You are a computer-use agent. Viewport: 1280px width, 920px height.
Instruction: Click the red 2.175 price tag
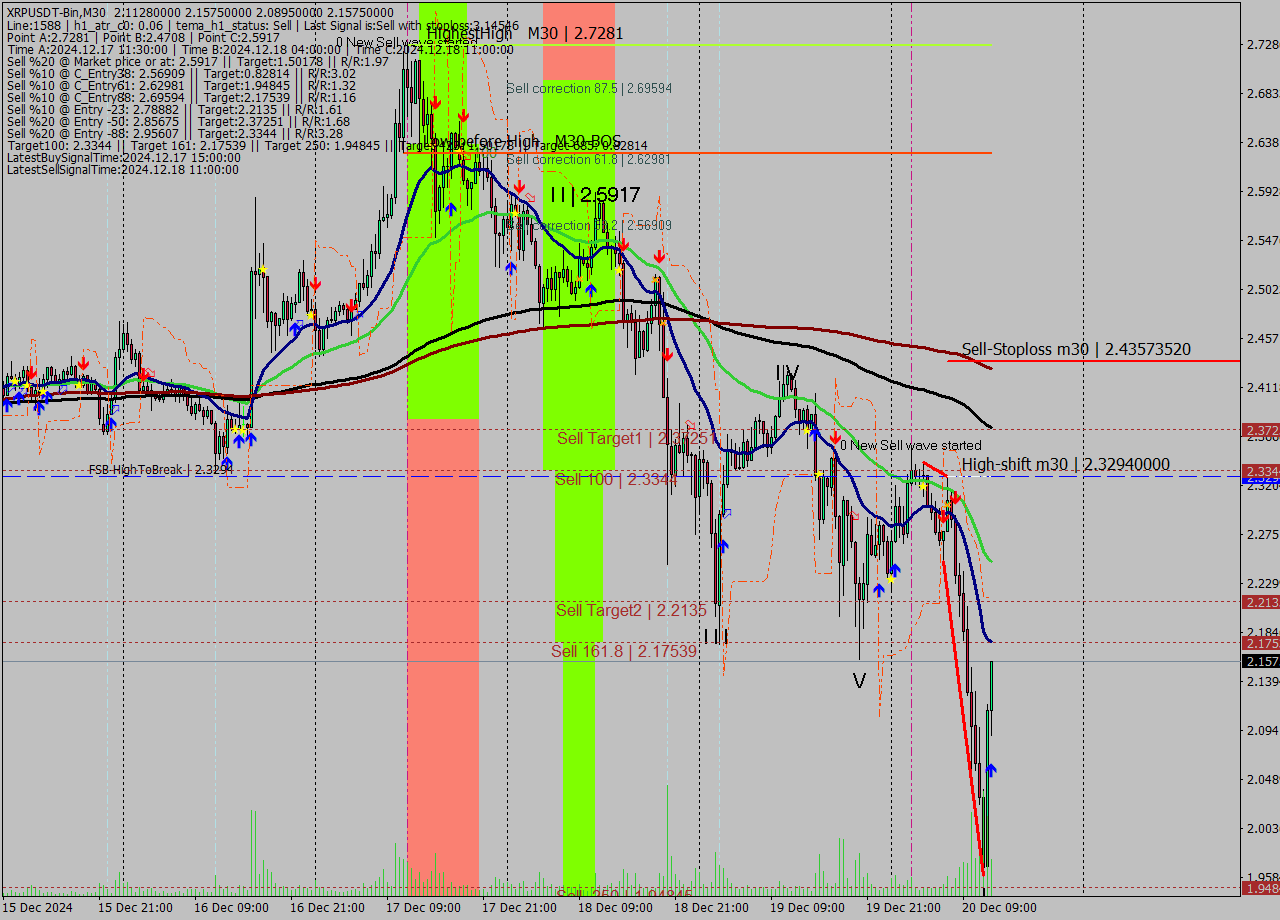pyautogui.click(x=1260, y=643)
